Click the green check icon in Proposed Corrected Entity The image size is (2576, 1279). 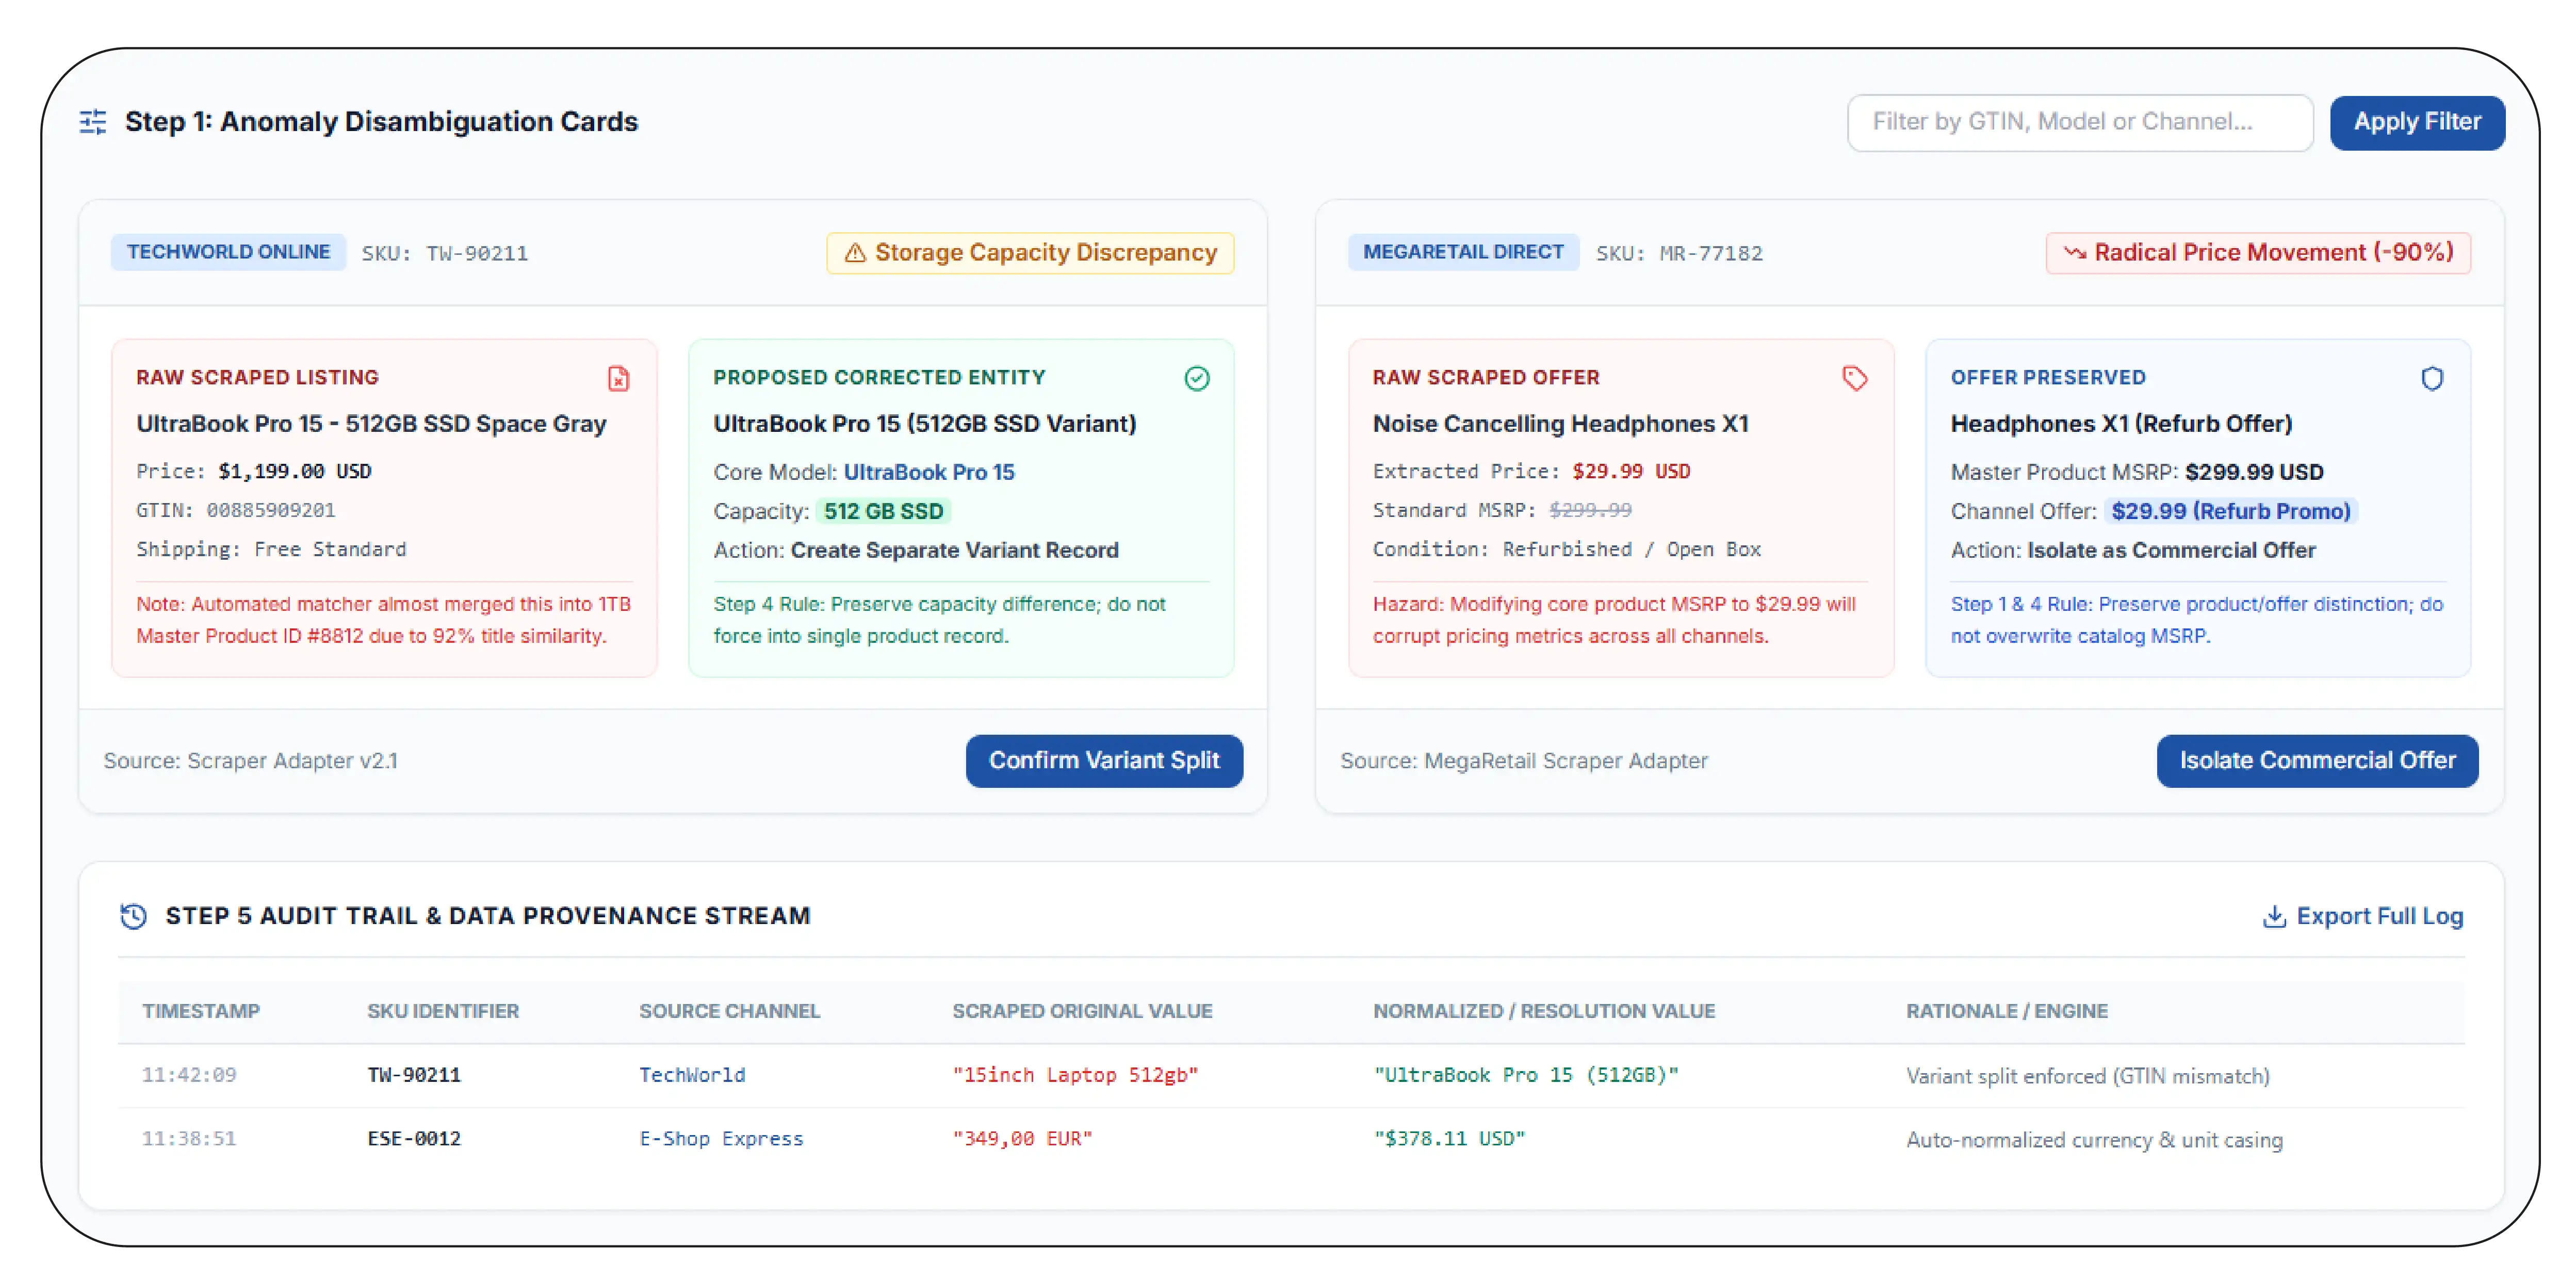1197,378
